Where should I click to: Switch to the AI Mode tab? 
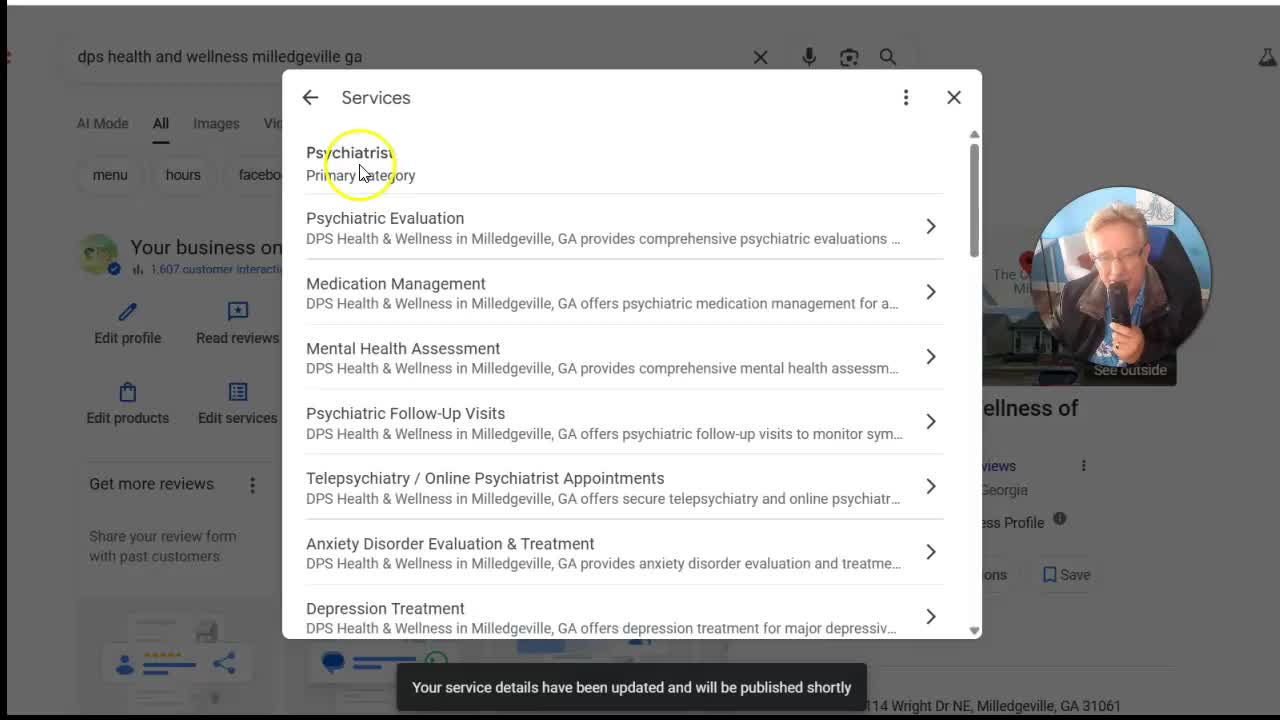(x=103, y=124)
